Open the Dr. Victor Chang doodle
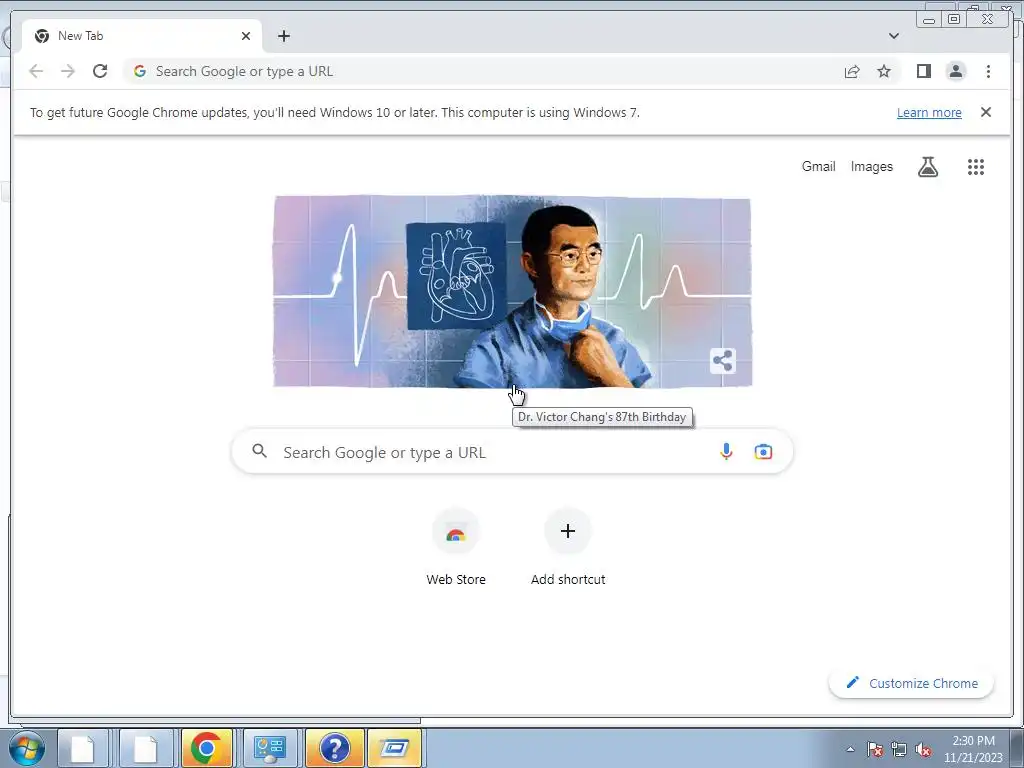 [512, 291]
